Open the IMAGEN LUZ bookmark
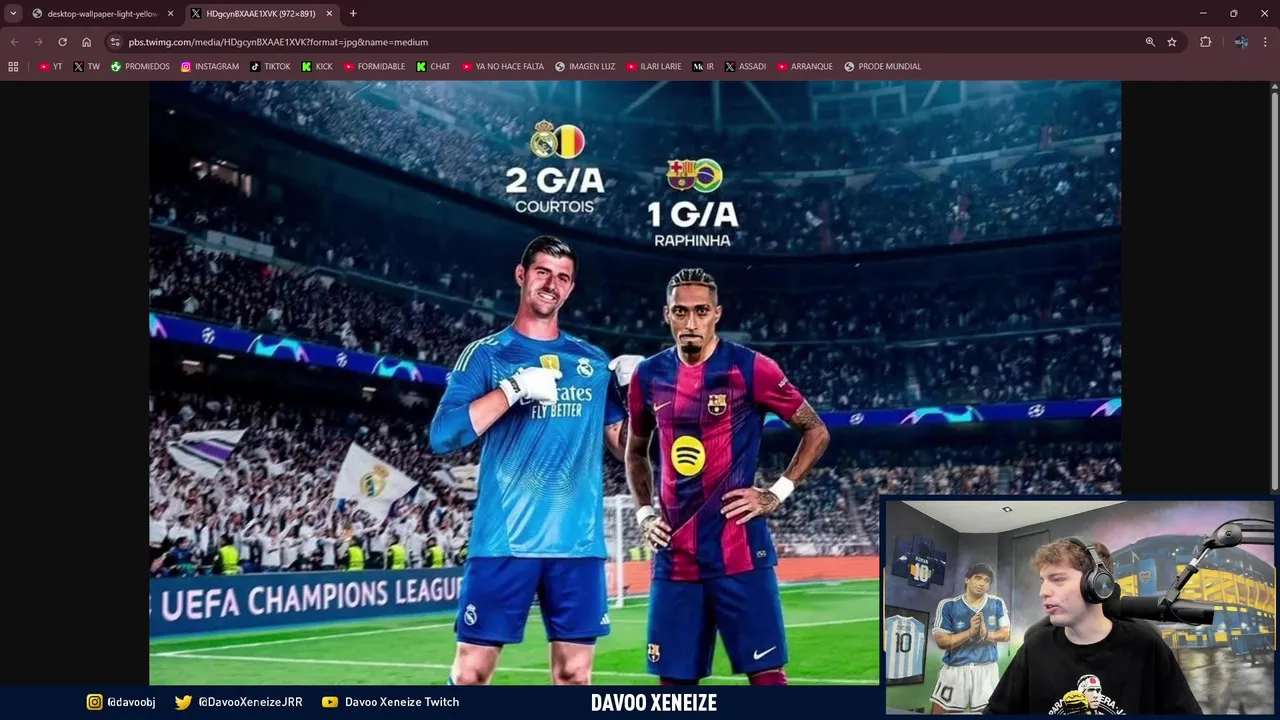The height and width of the screenshot is (720, 1280). (x=585, y=67)
